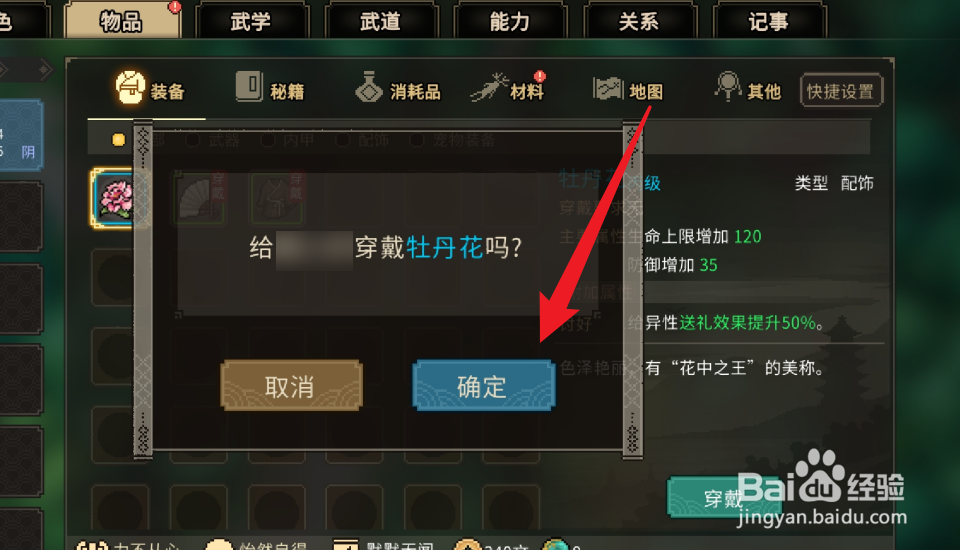Select the peony flower item slot
The width and height of the screenshot is (960, 550).
pos(114,199)
